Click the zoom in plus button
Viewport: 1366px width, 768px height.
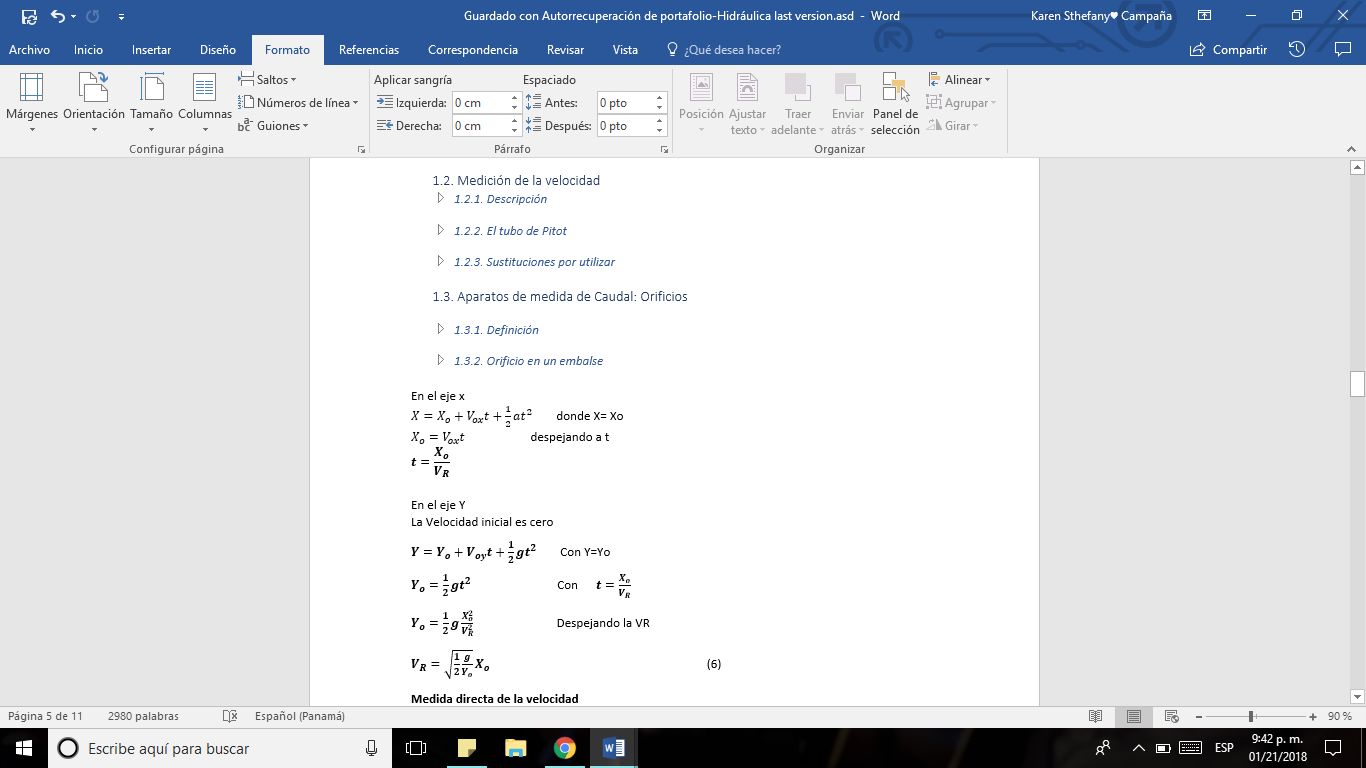pyautogui.click(x=1313, y=716)
